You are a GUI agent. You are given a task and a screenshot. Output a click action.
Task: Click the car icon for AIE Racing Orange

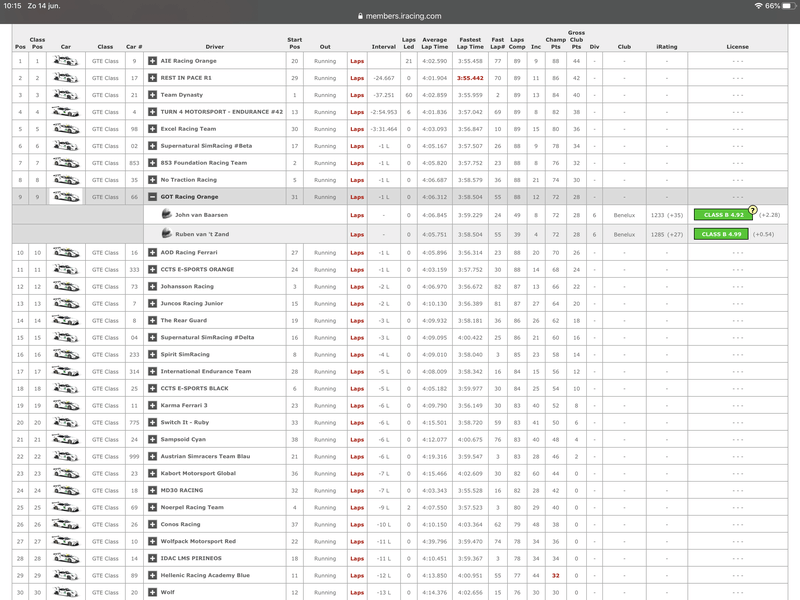click(66, 61)
